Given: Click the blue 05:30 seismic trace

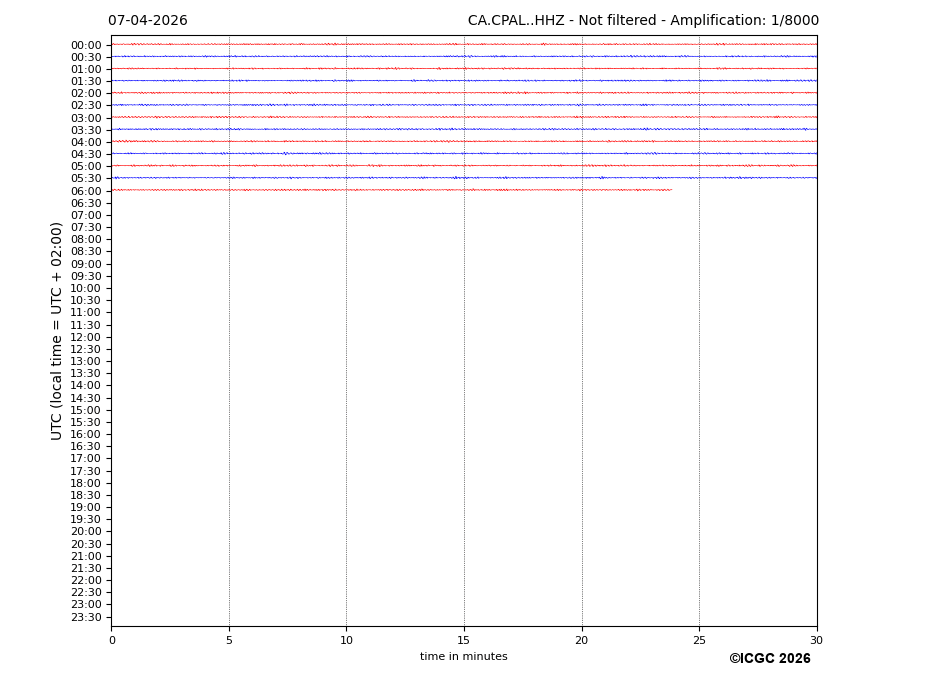Looking at the screenshot, I should coord(463,178).
